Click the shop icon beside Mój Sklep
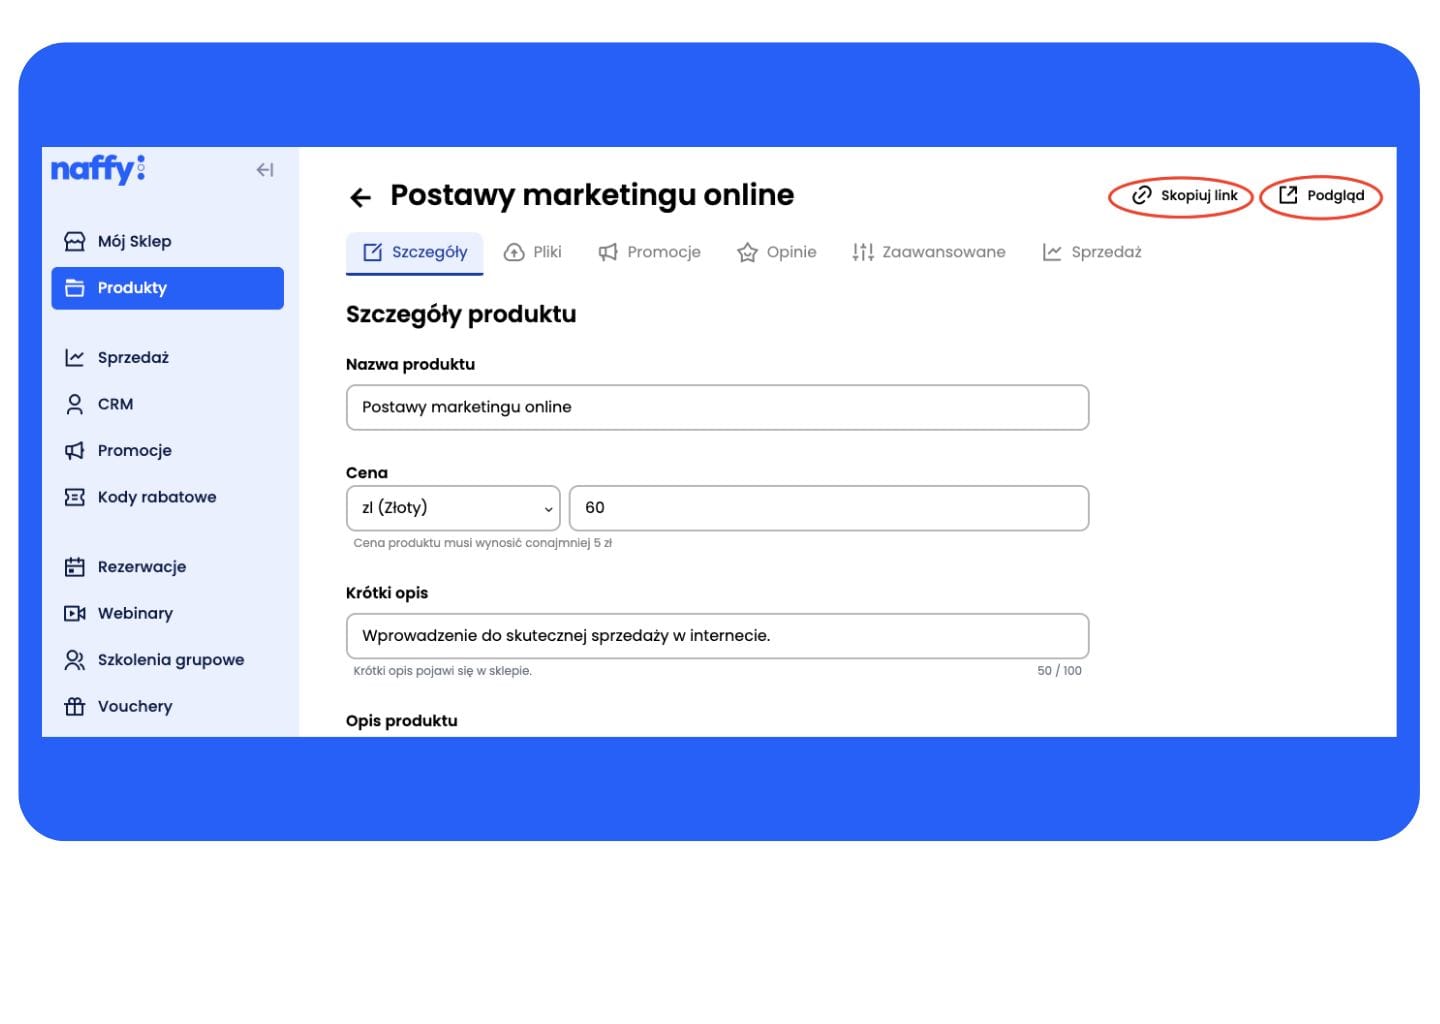1440x1024 pixels. pos(75,241)
